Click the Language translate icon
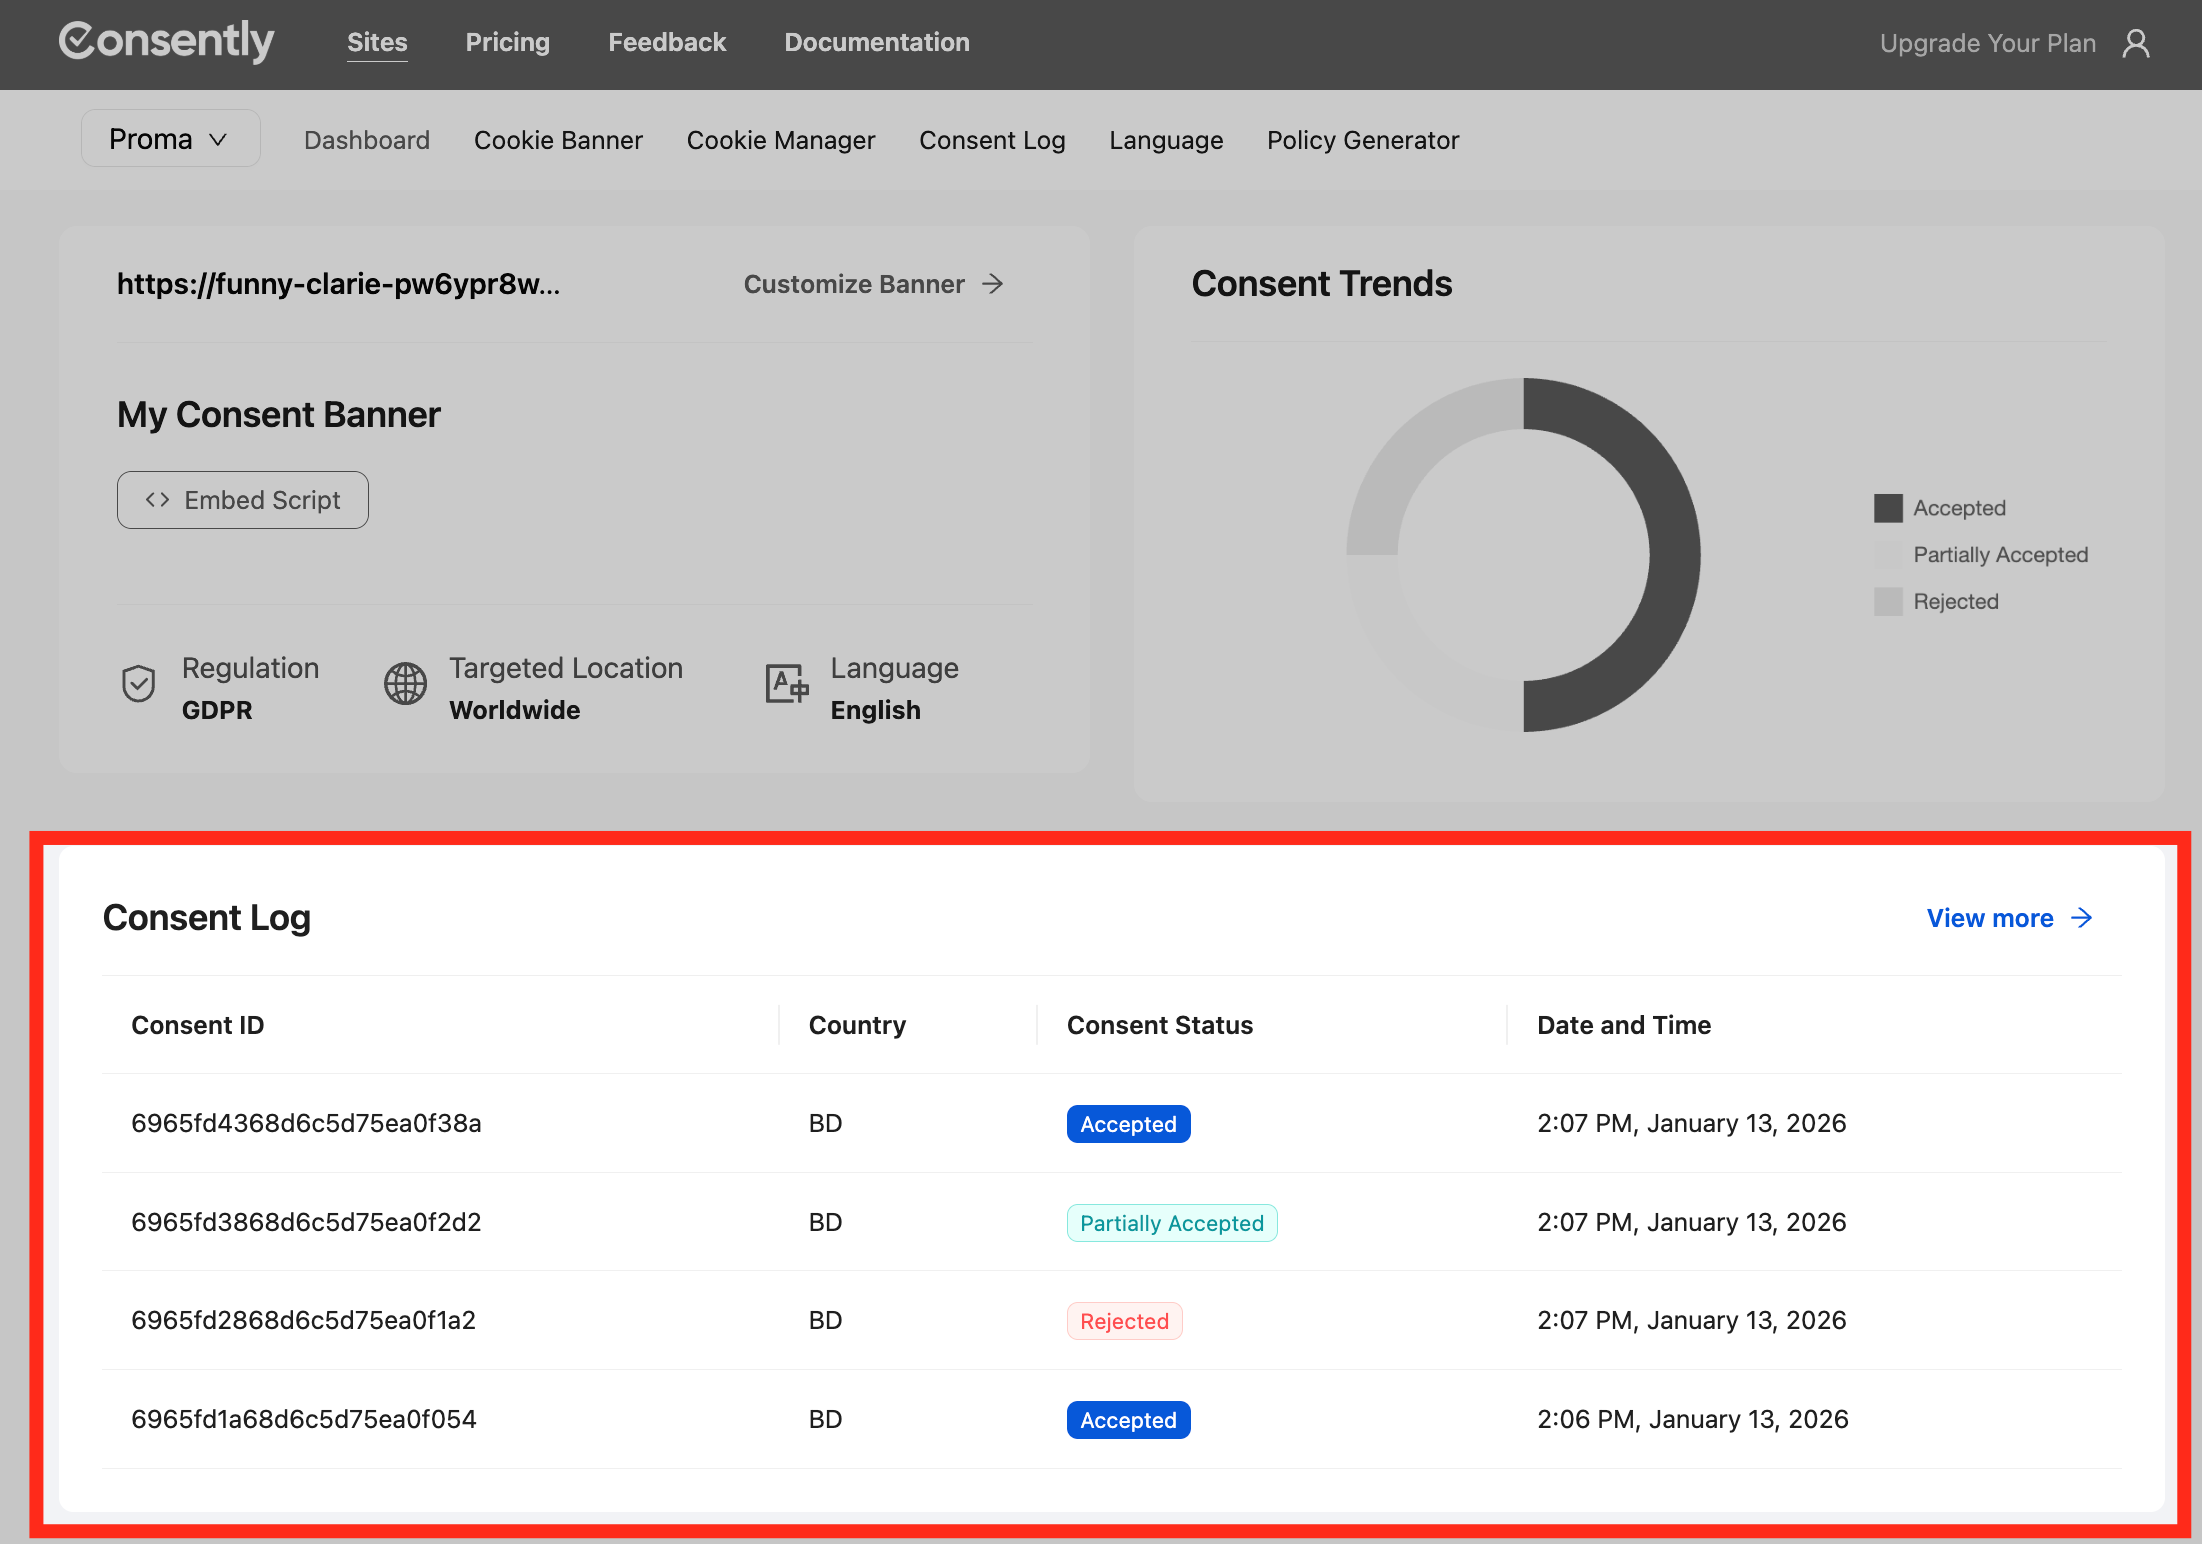2202x1544 pixels. [786, 685]
